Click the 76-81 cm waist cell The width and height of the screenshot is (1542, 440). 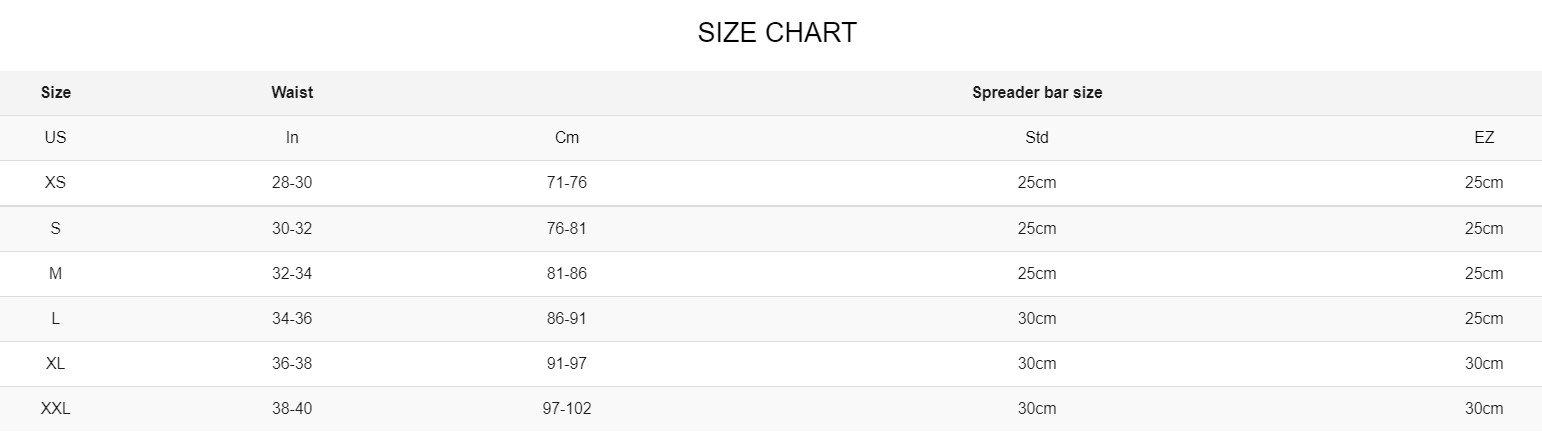pyautogui.click(x=567, y=228)
